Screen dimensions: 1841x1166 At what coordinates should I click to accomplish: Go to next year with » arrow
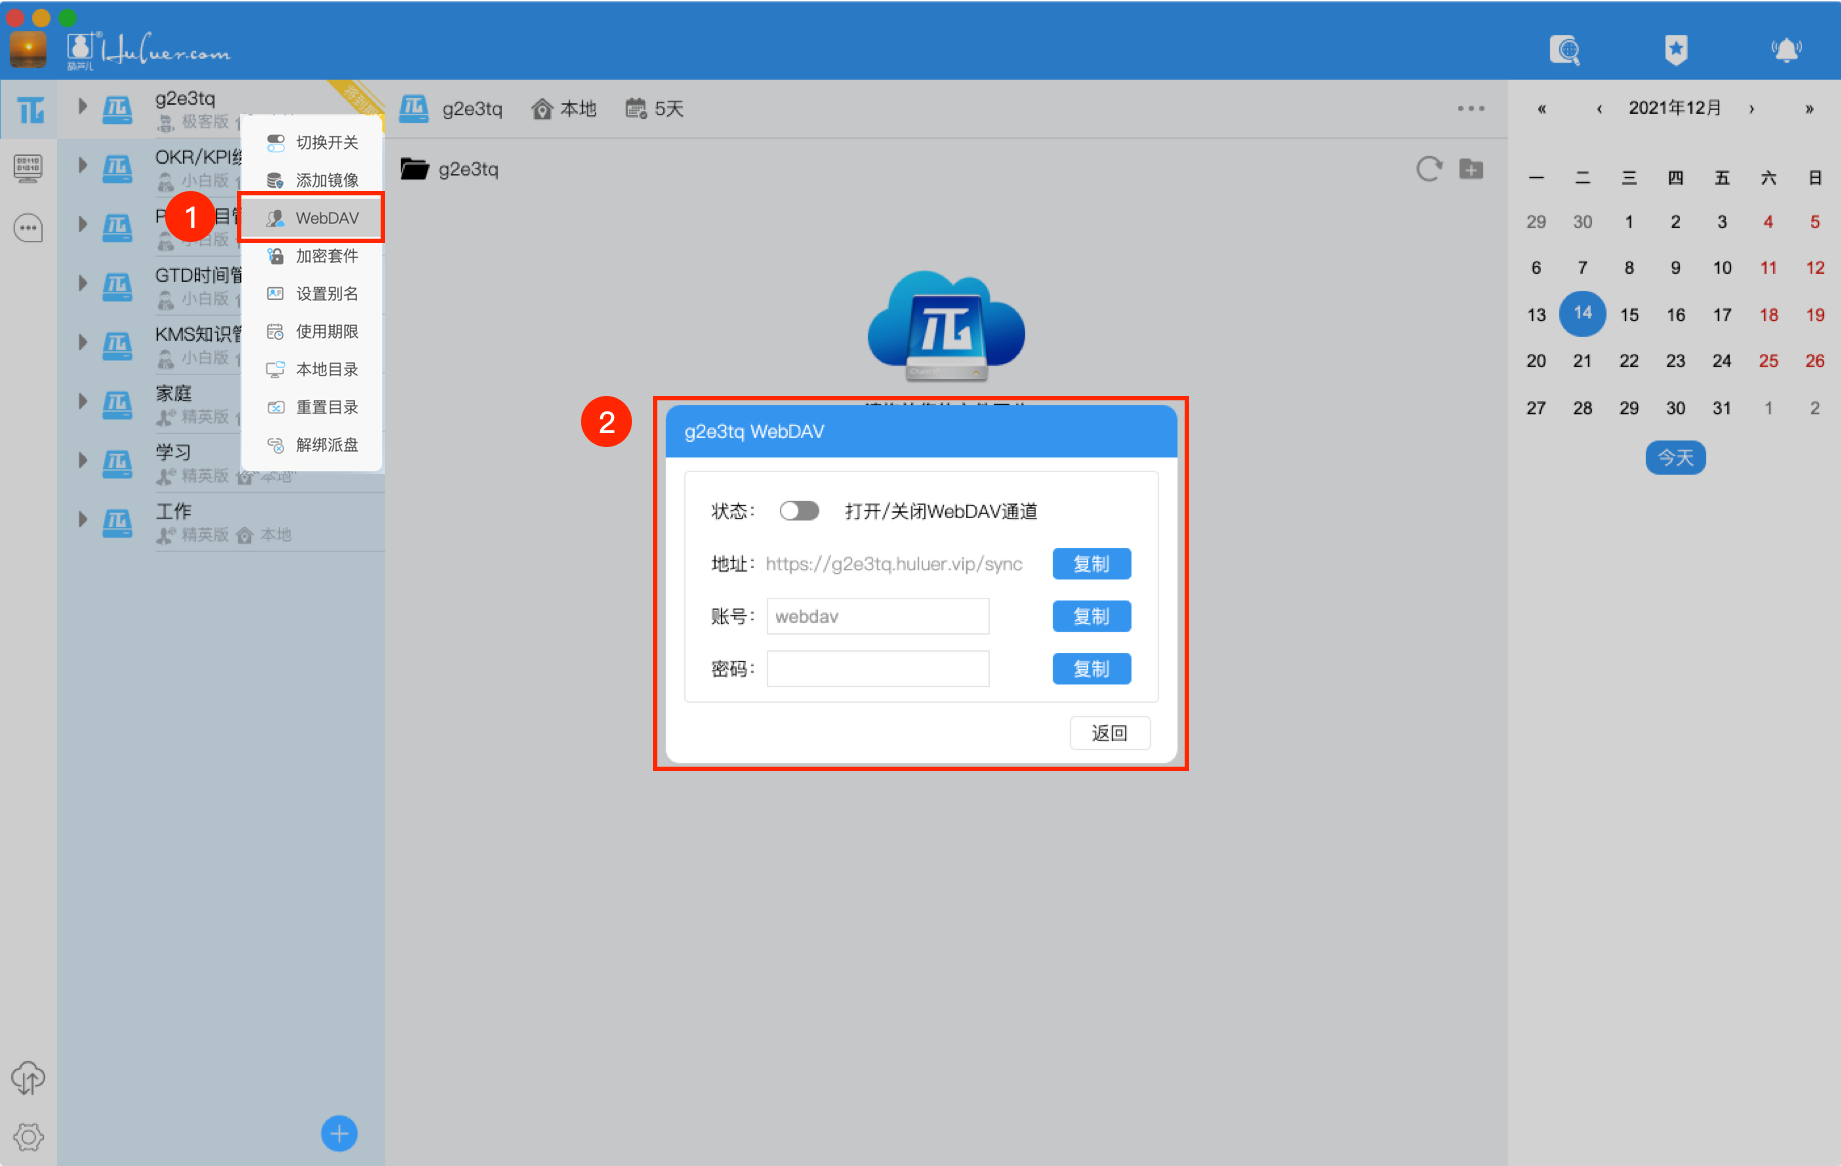coord(1809,109)
